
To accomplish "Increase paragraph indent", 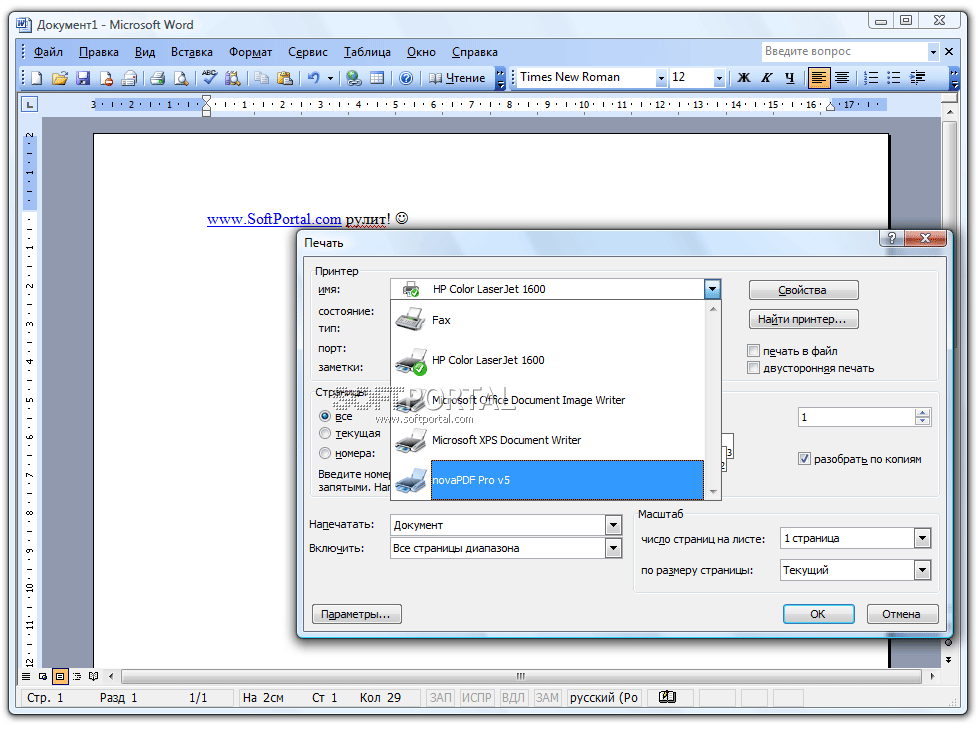I will click(x=917, y=77).
